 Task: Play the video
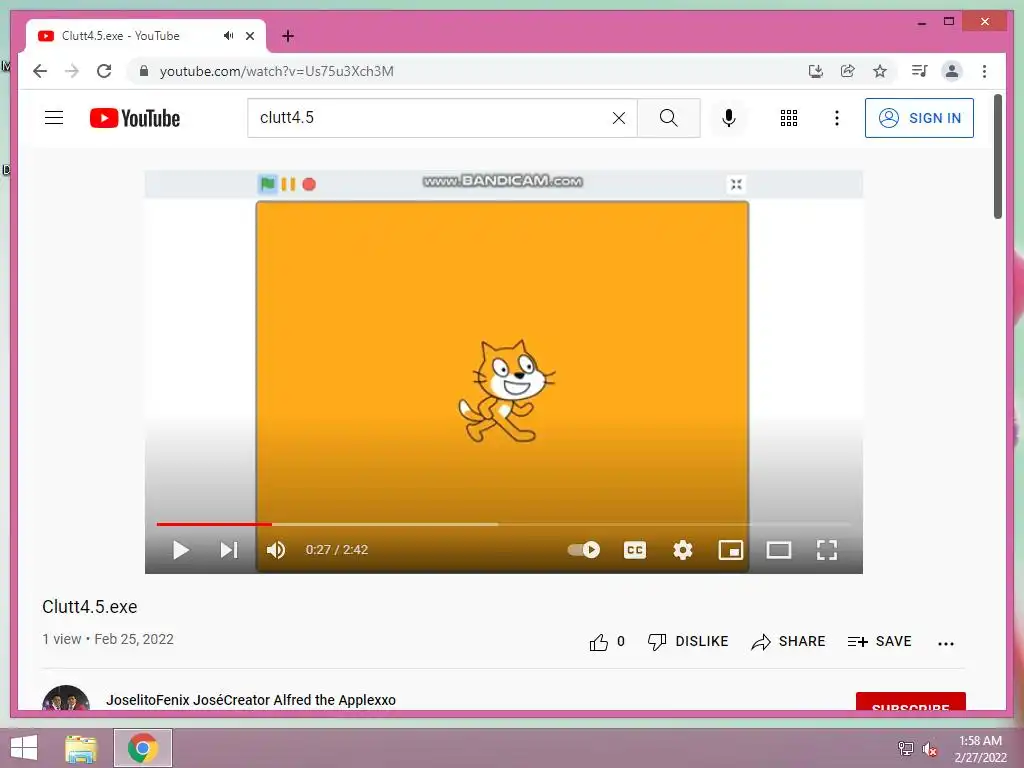tap(181, 550)
